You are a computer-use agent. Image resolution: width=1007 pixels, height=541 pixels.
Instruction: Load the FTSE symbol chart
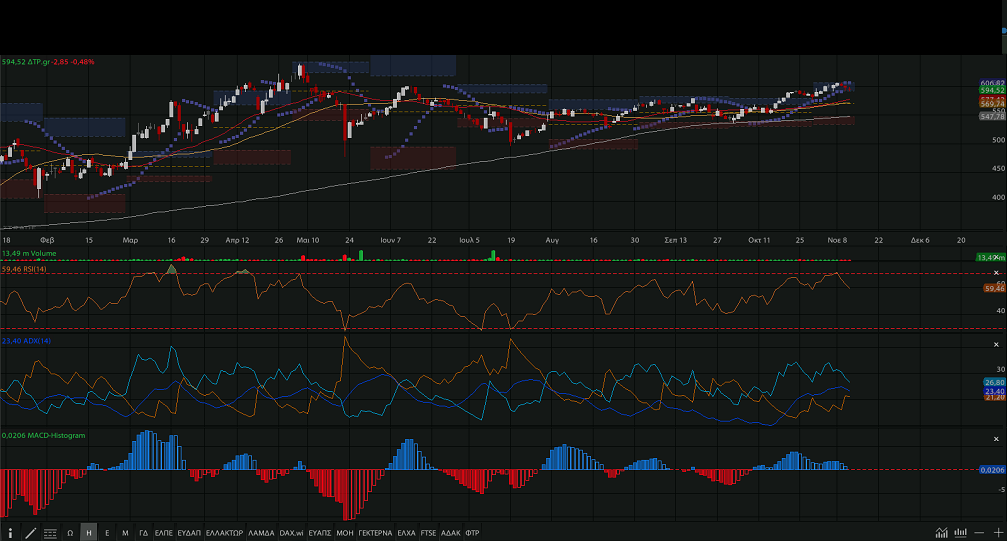point(429,533)
